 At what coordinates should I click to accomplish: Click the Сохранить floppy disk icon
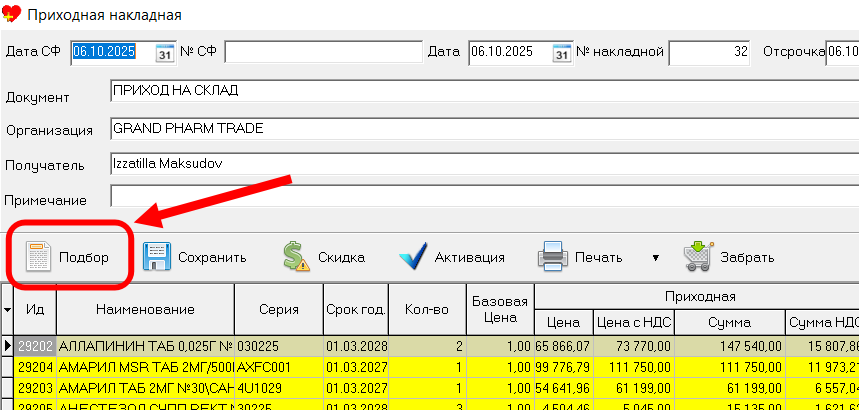[x=157, y=257]
